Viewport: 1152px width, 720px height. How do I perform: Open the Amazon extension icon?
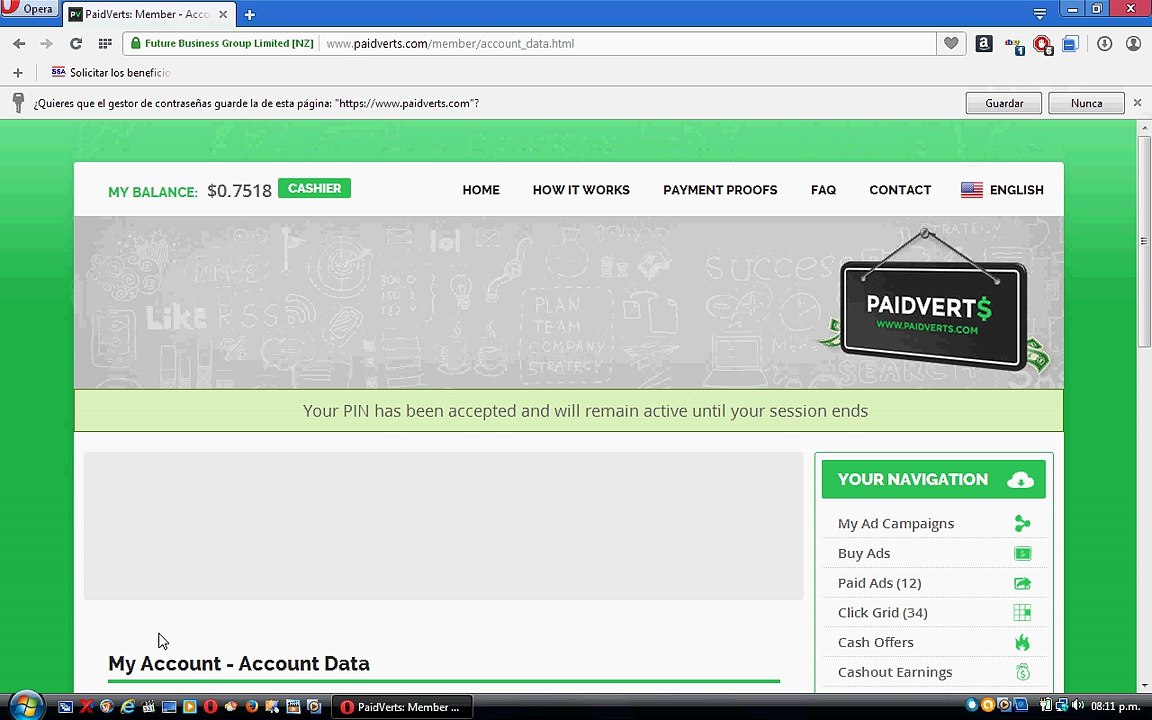pyautogui.click(x=984, y=44)
